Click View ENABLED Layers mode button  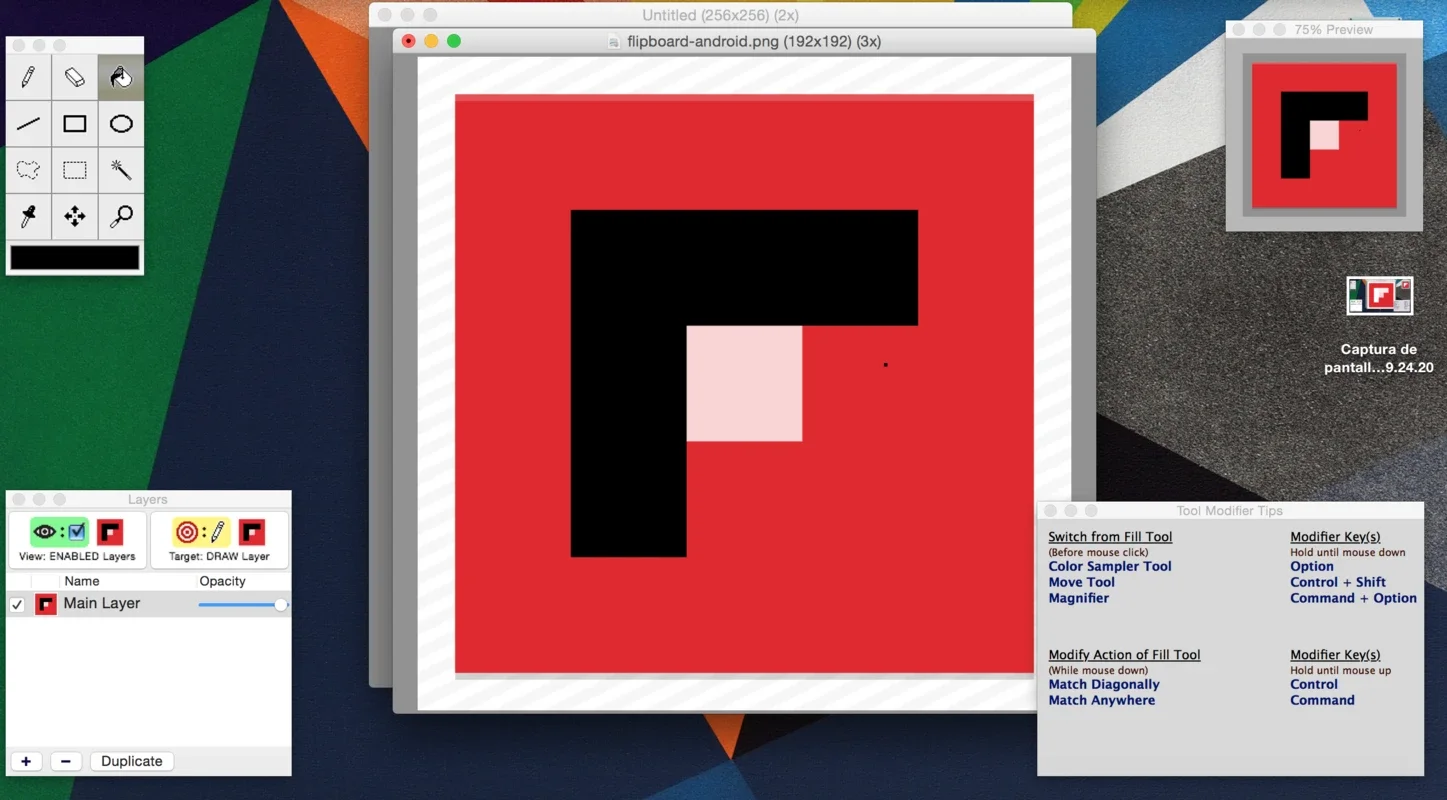tap(78, 540)
